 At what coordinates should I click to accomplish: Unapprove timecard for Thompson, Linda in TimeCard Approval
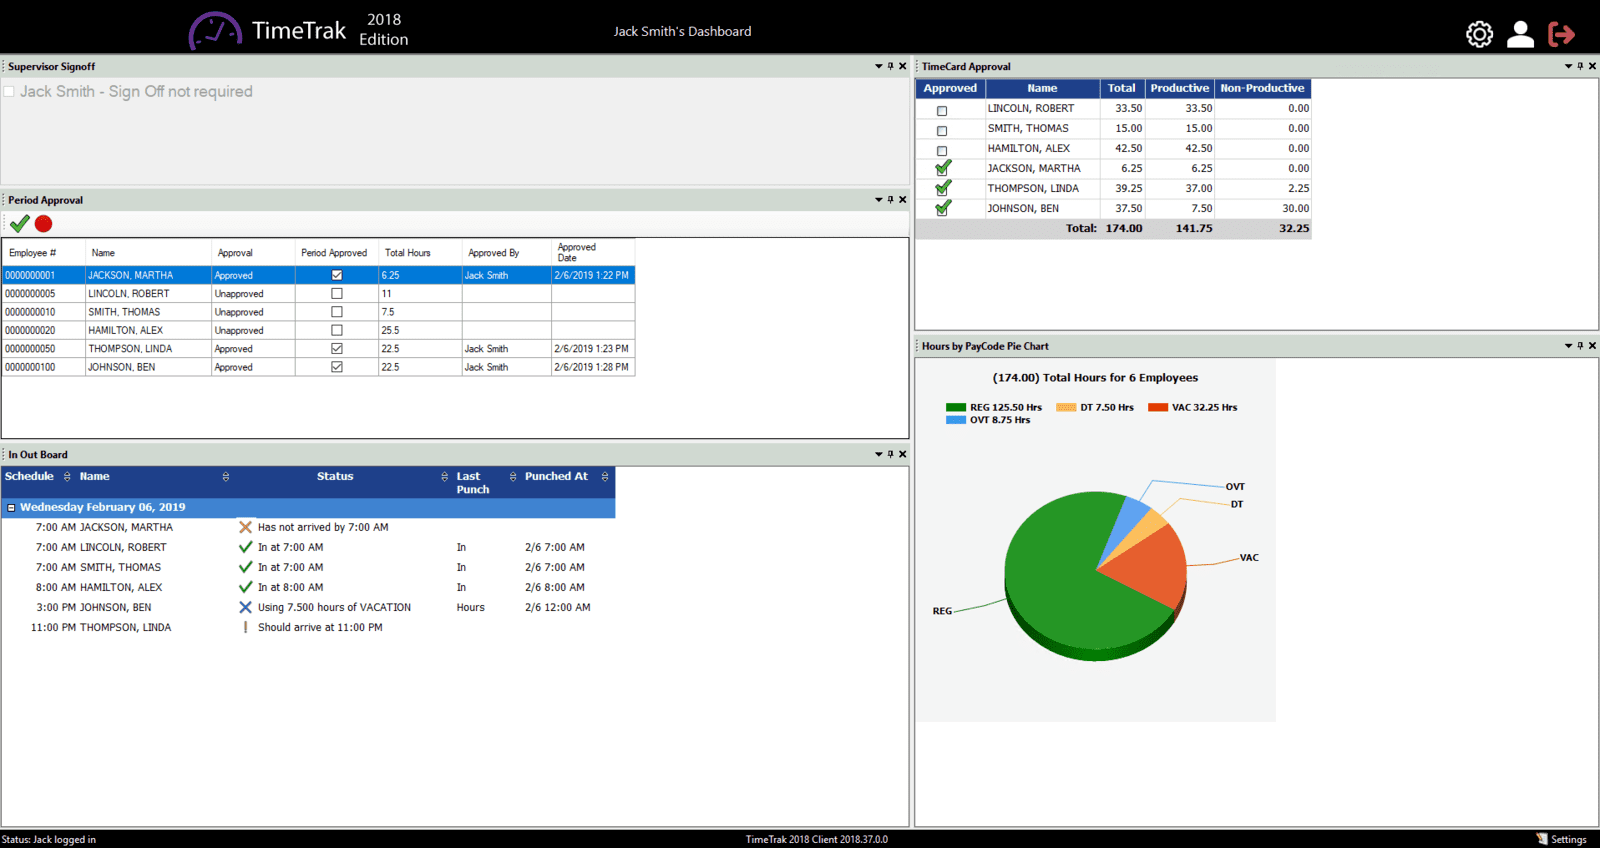click(943, 188)
